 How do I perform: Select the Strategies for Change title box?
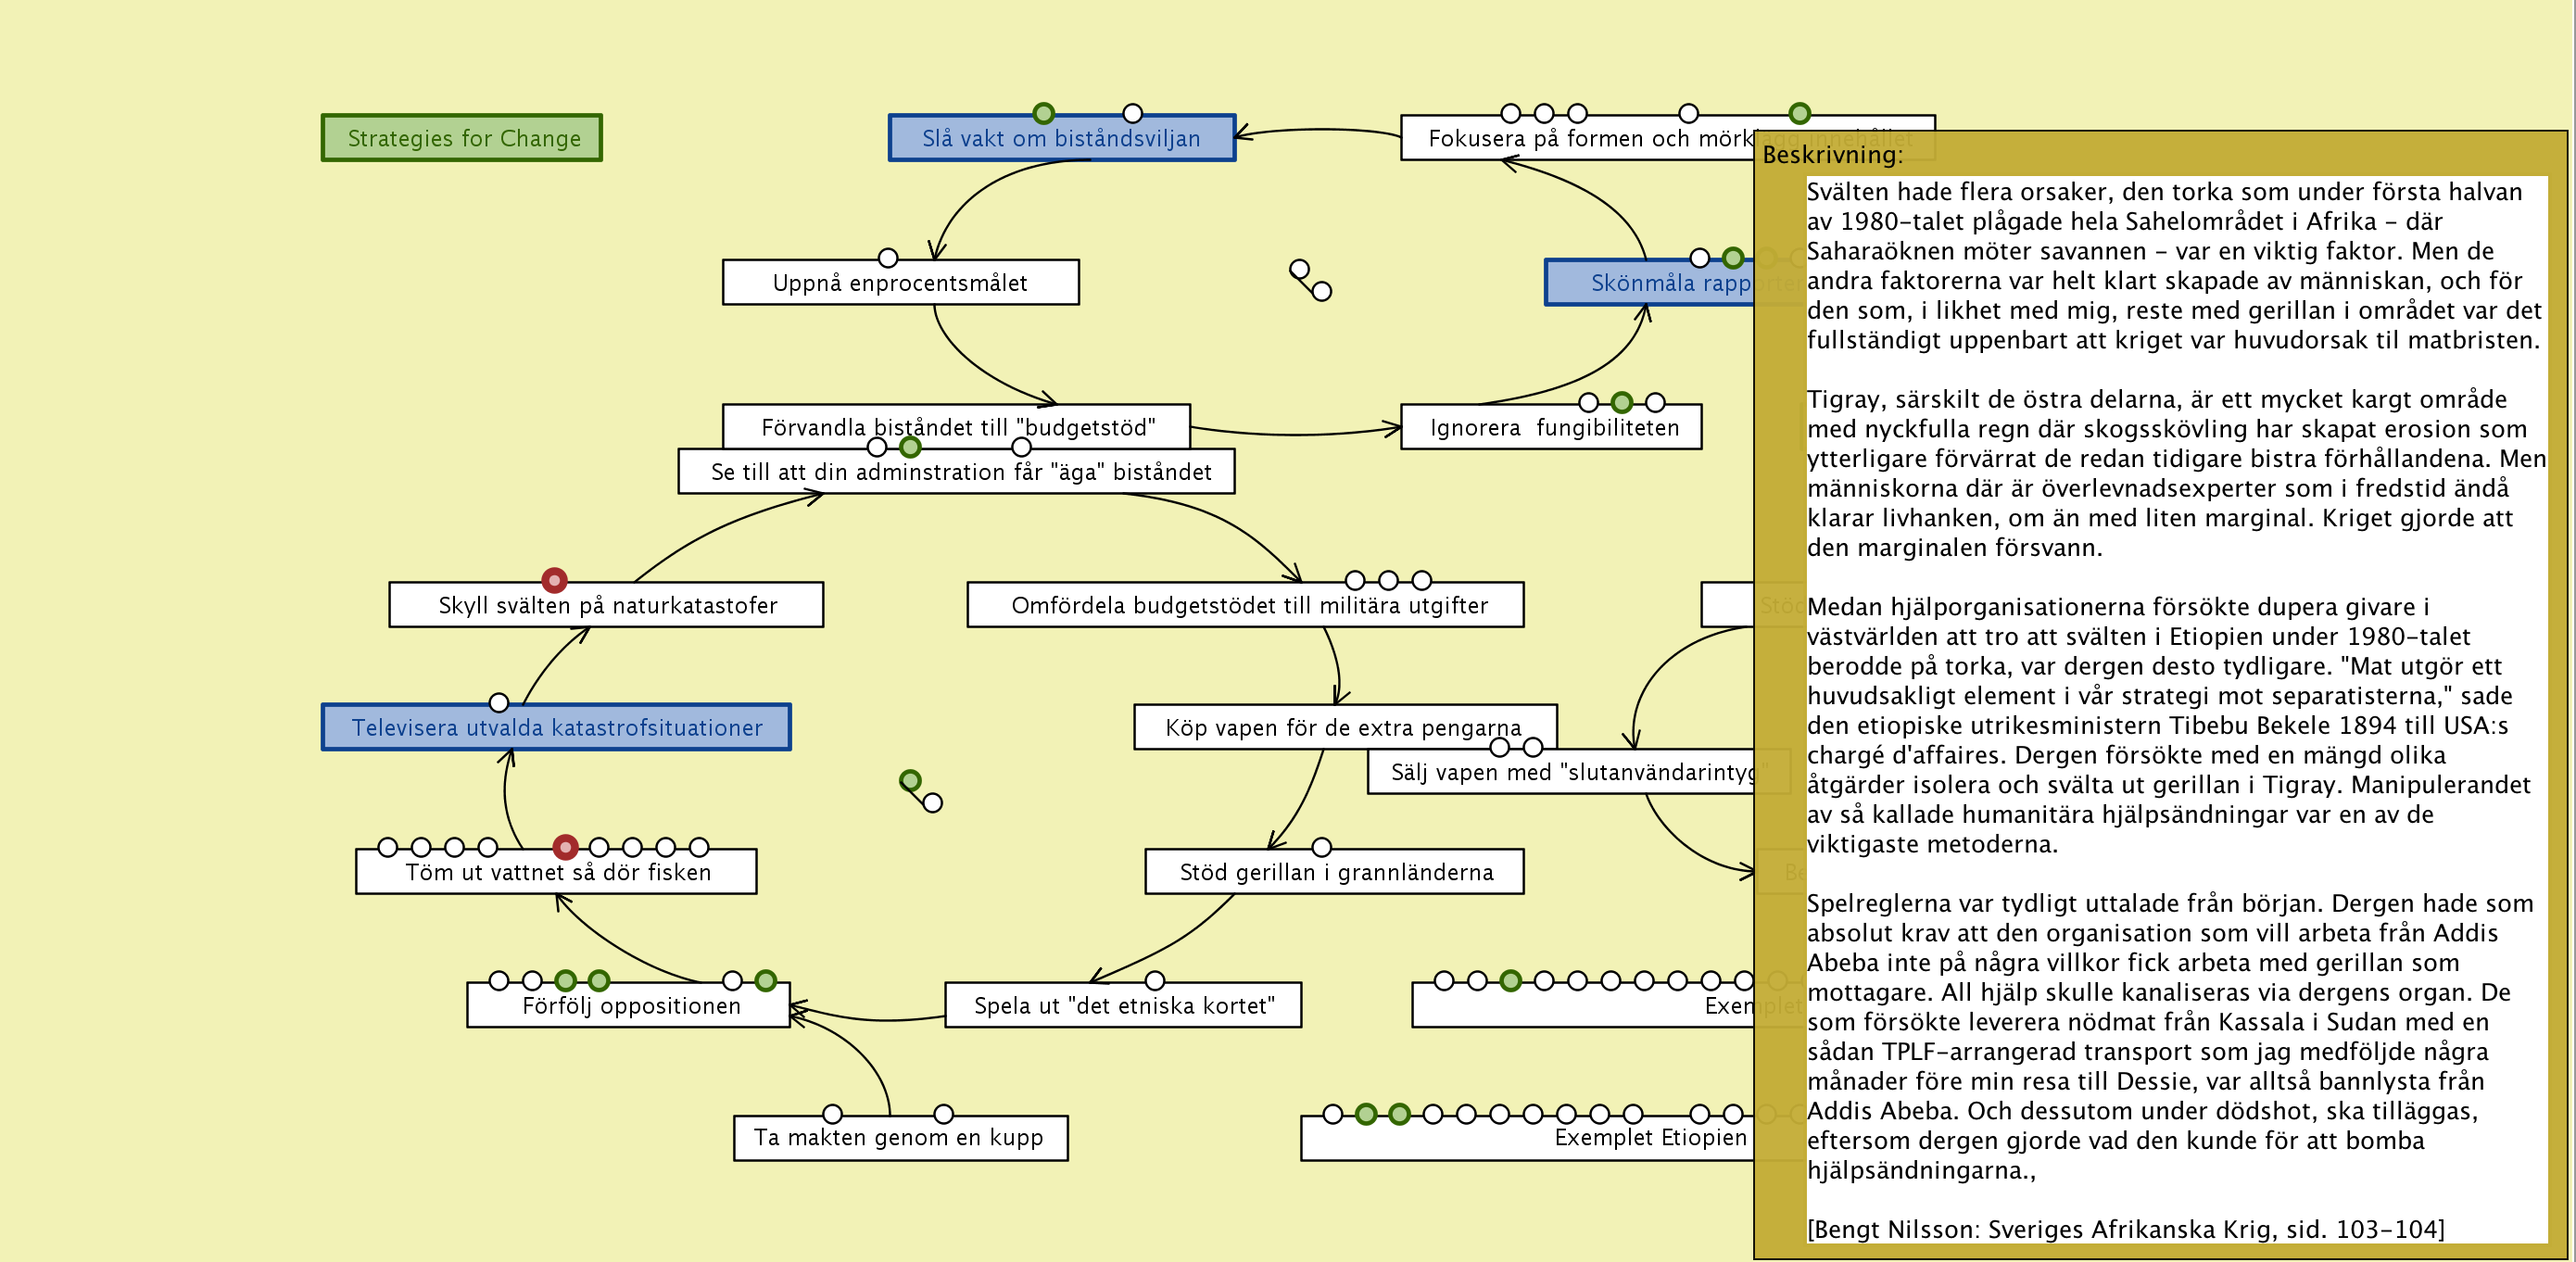(x=462, y=138)
